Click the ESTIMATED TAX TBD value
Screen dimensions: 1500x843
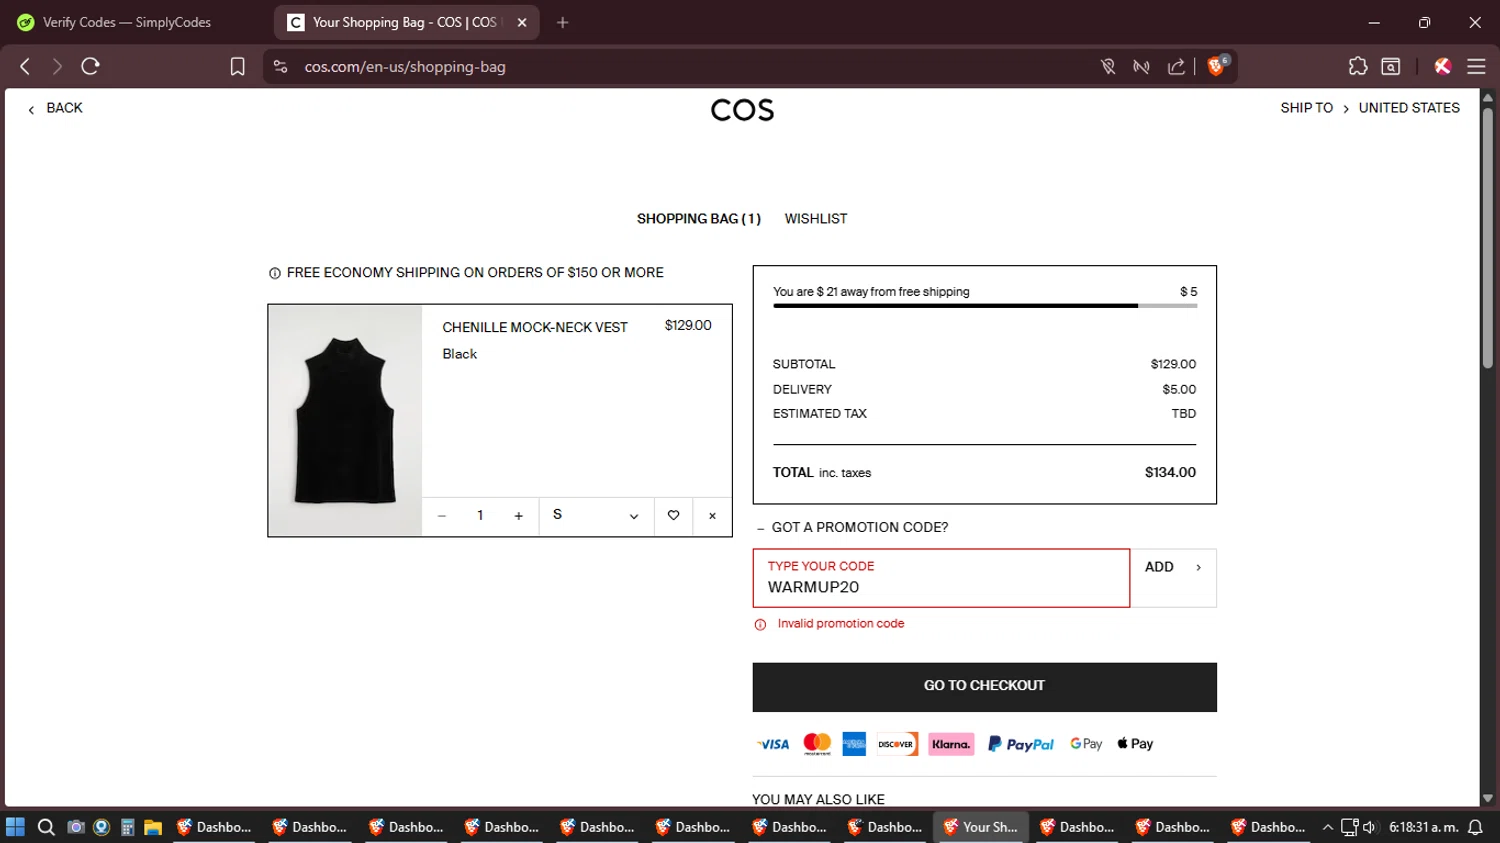pos(1184,413)
